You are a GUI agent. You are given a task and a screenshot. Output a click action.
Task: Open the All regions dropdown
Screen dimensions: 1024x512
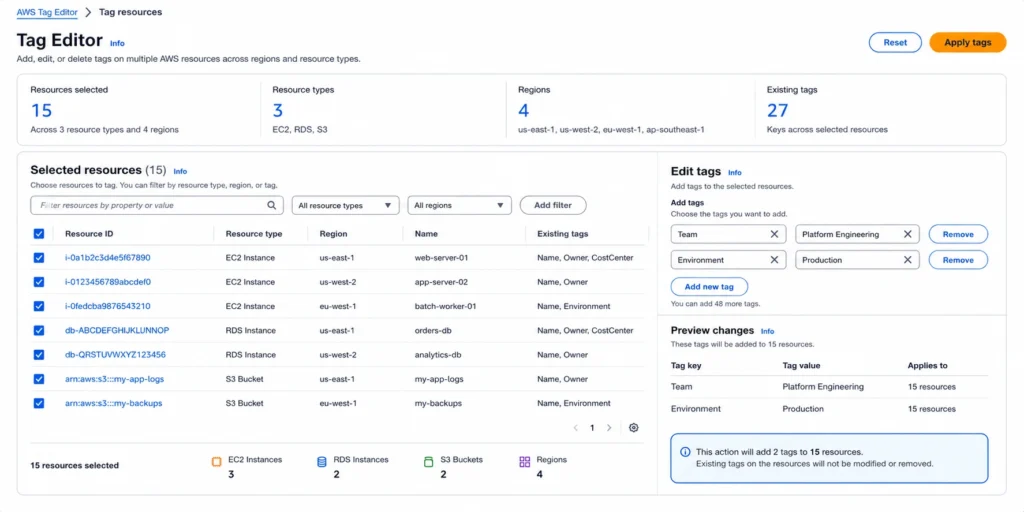(459, 205)
